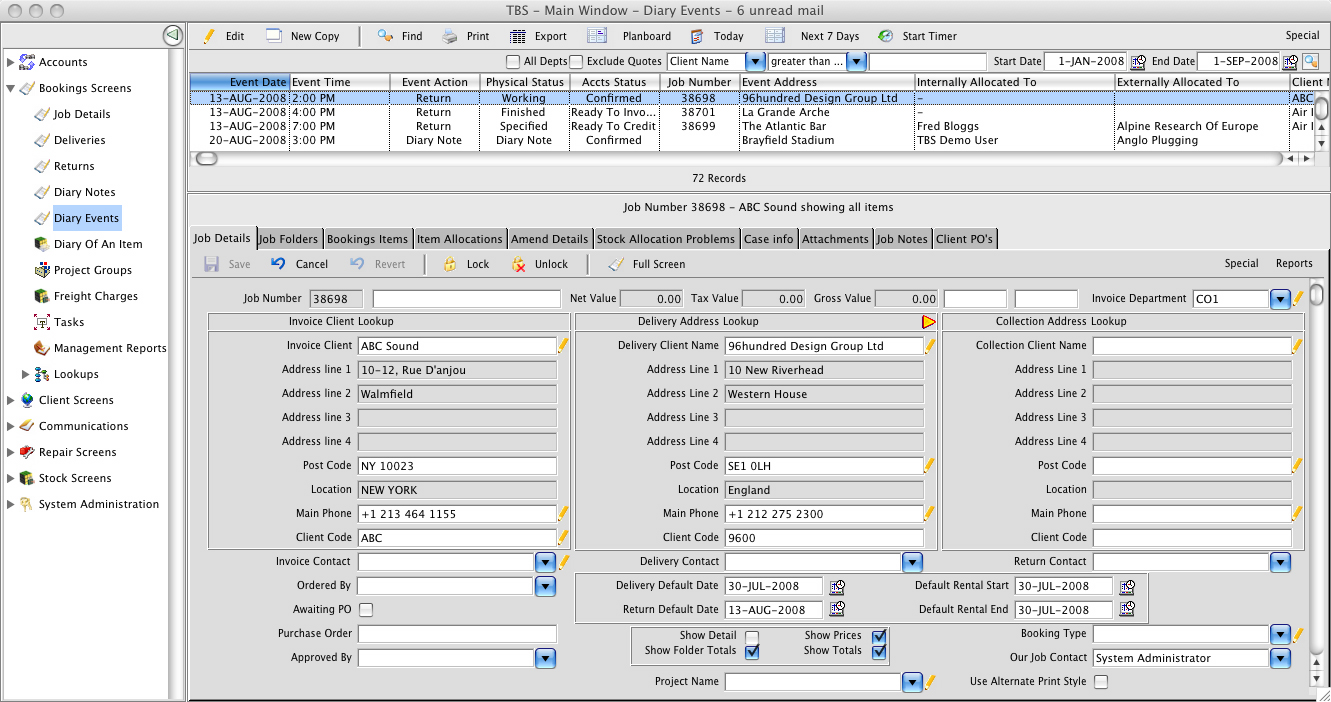Print the diary events list

(x=466, y=36)
